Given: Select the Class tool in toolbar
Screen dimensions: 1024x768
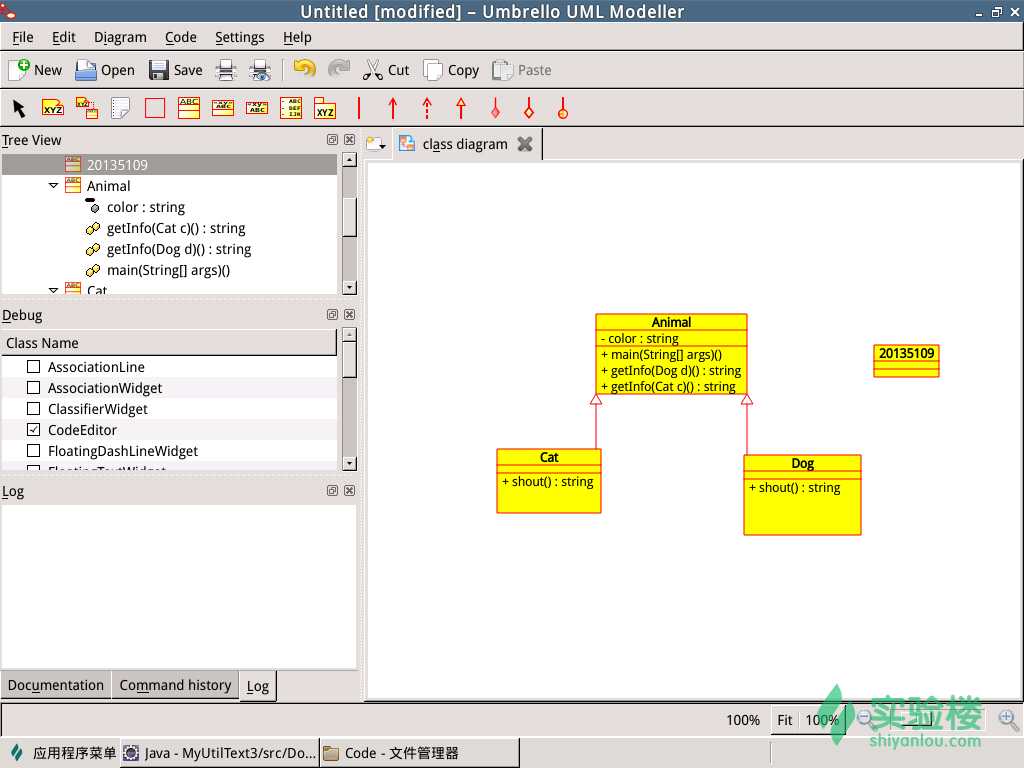Looking at the screenshot, I should point(189,108).
